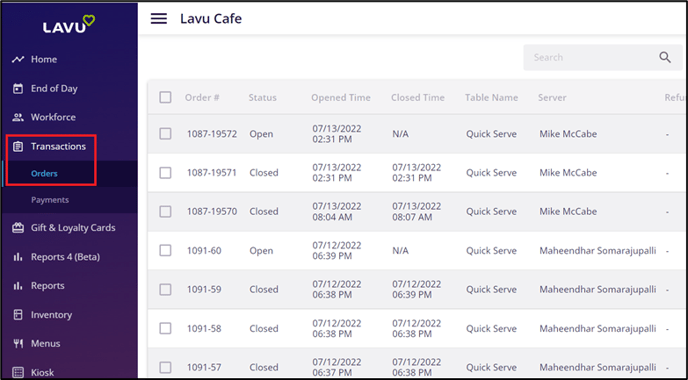Click the Lavu logo in the sidebar
The height and width of the screenshot is (380, 688).
(x=69, y=25)
